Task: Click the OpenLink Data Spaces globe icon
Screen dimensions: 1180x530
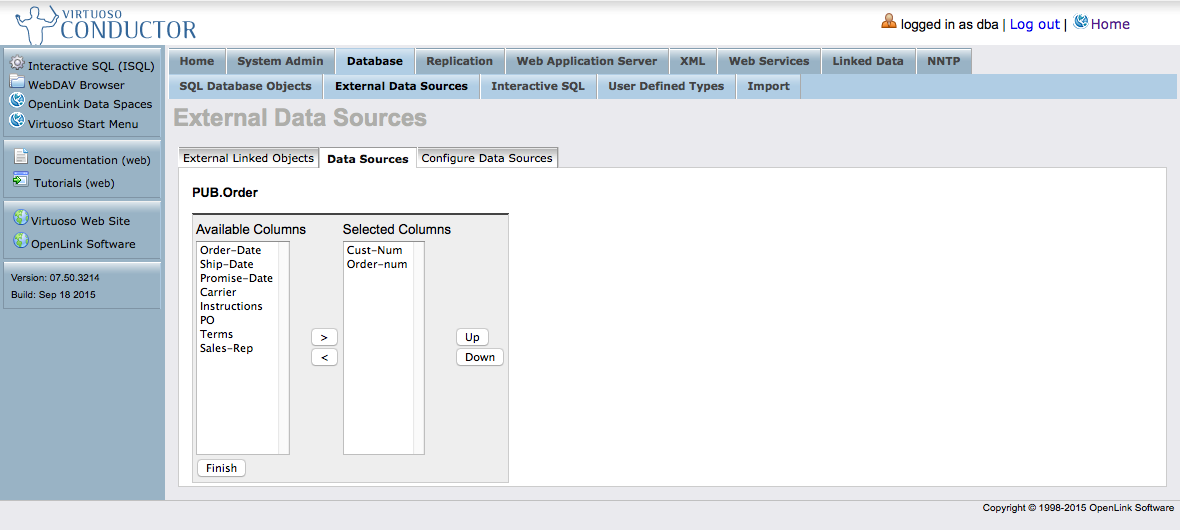Action: 17,102
